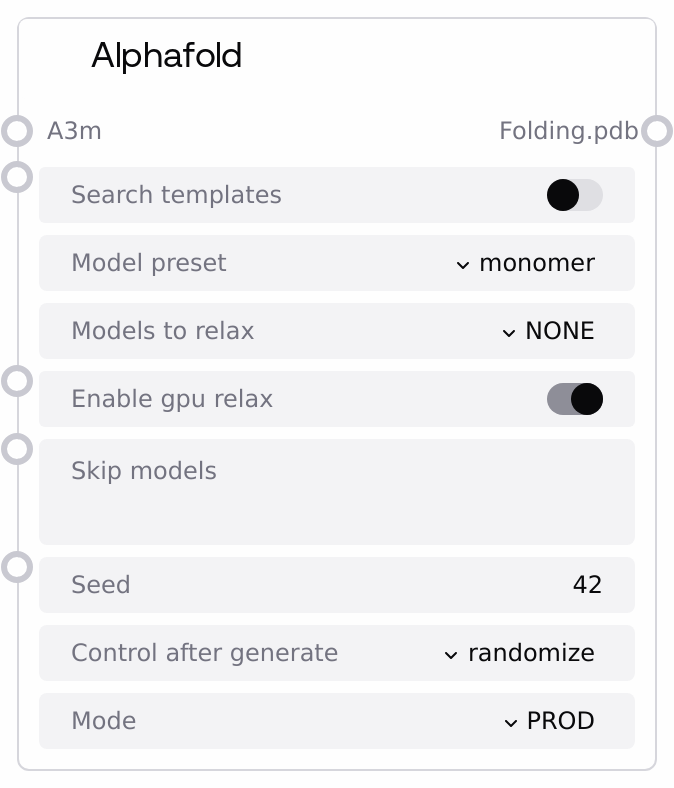The width and height of the screenshot is (674, 788).
Task: Click the Skip models input socket
Action: click(x=17, y=449)
